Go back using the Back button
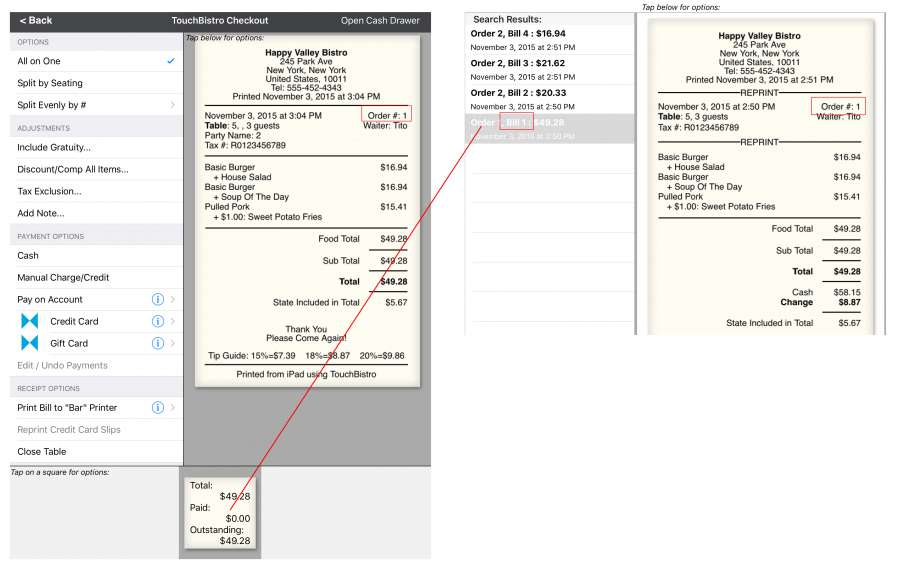 [x=36, y=20]
